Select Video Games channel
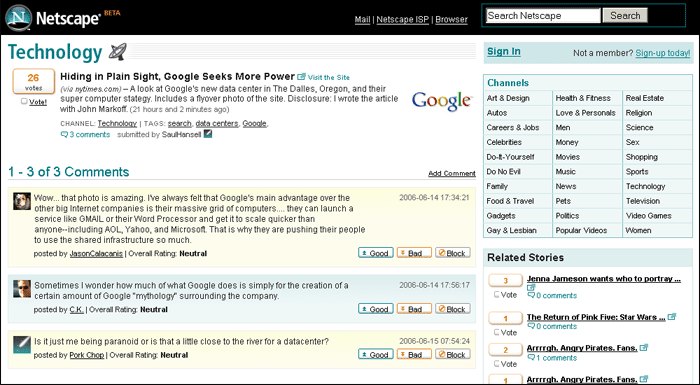 pyautogui.click(x=648, y=216)
